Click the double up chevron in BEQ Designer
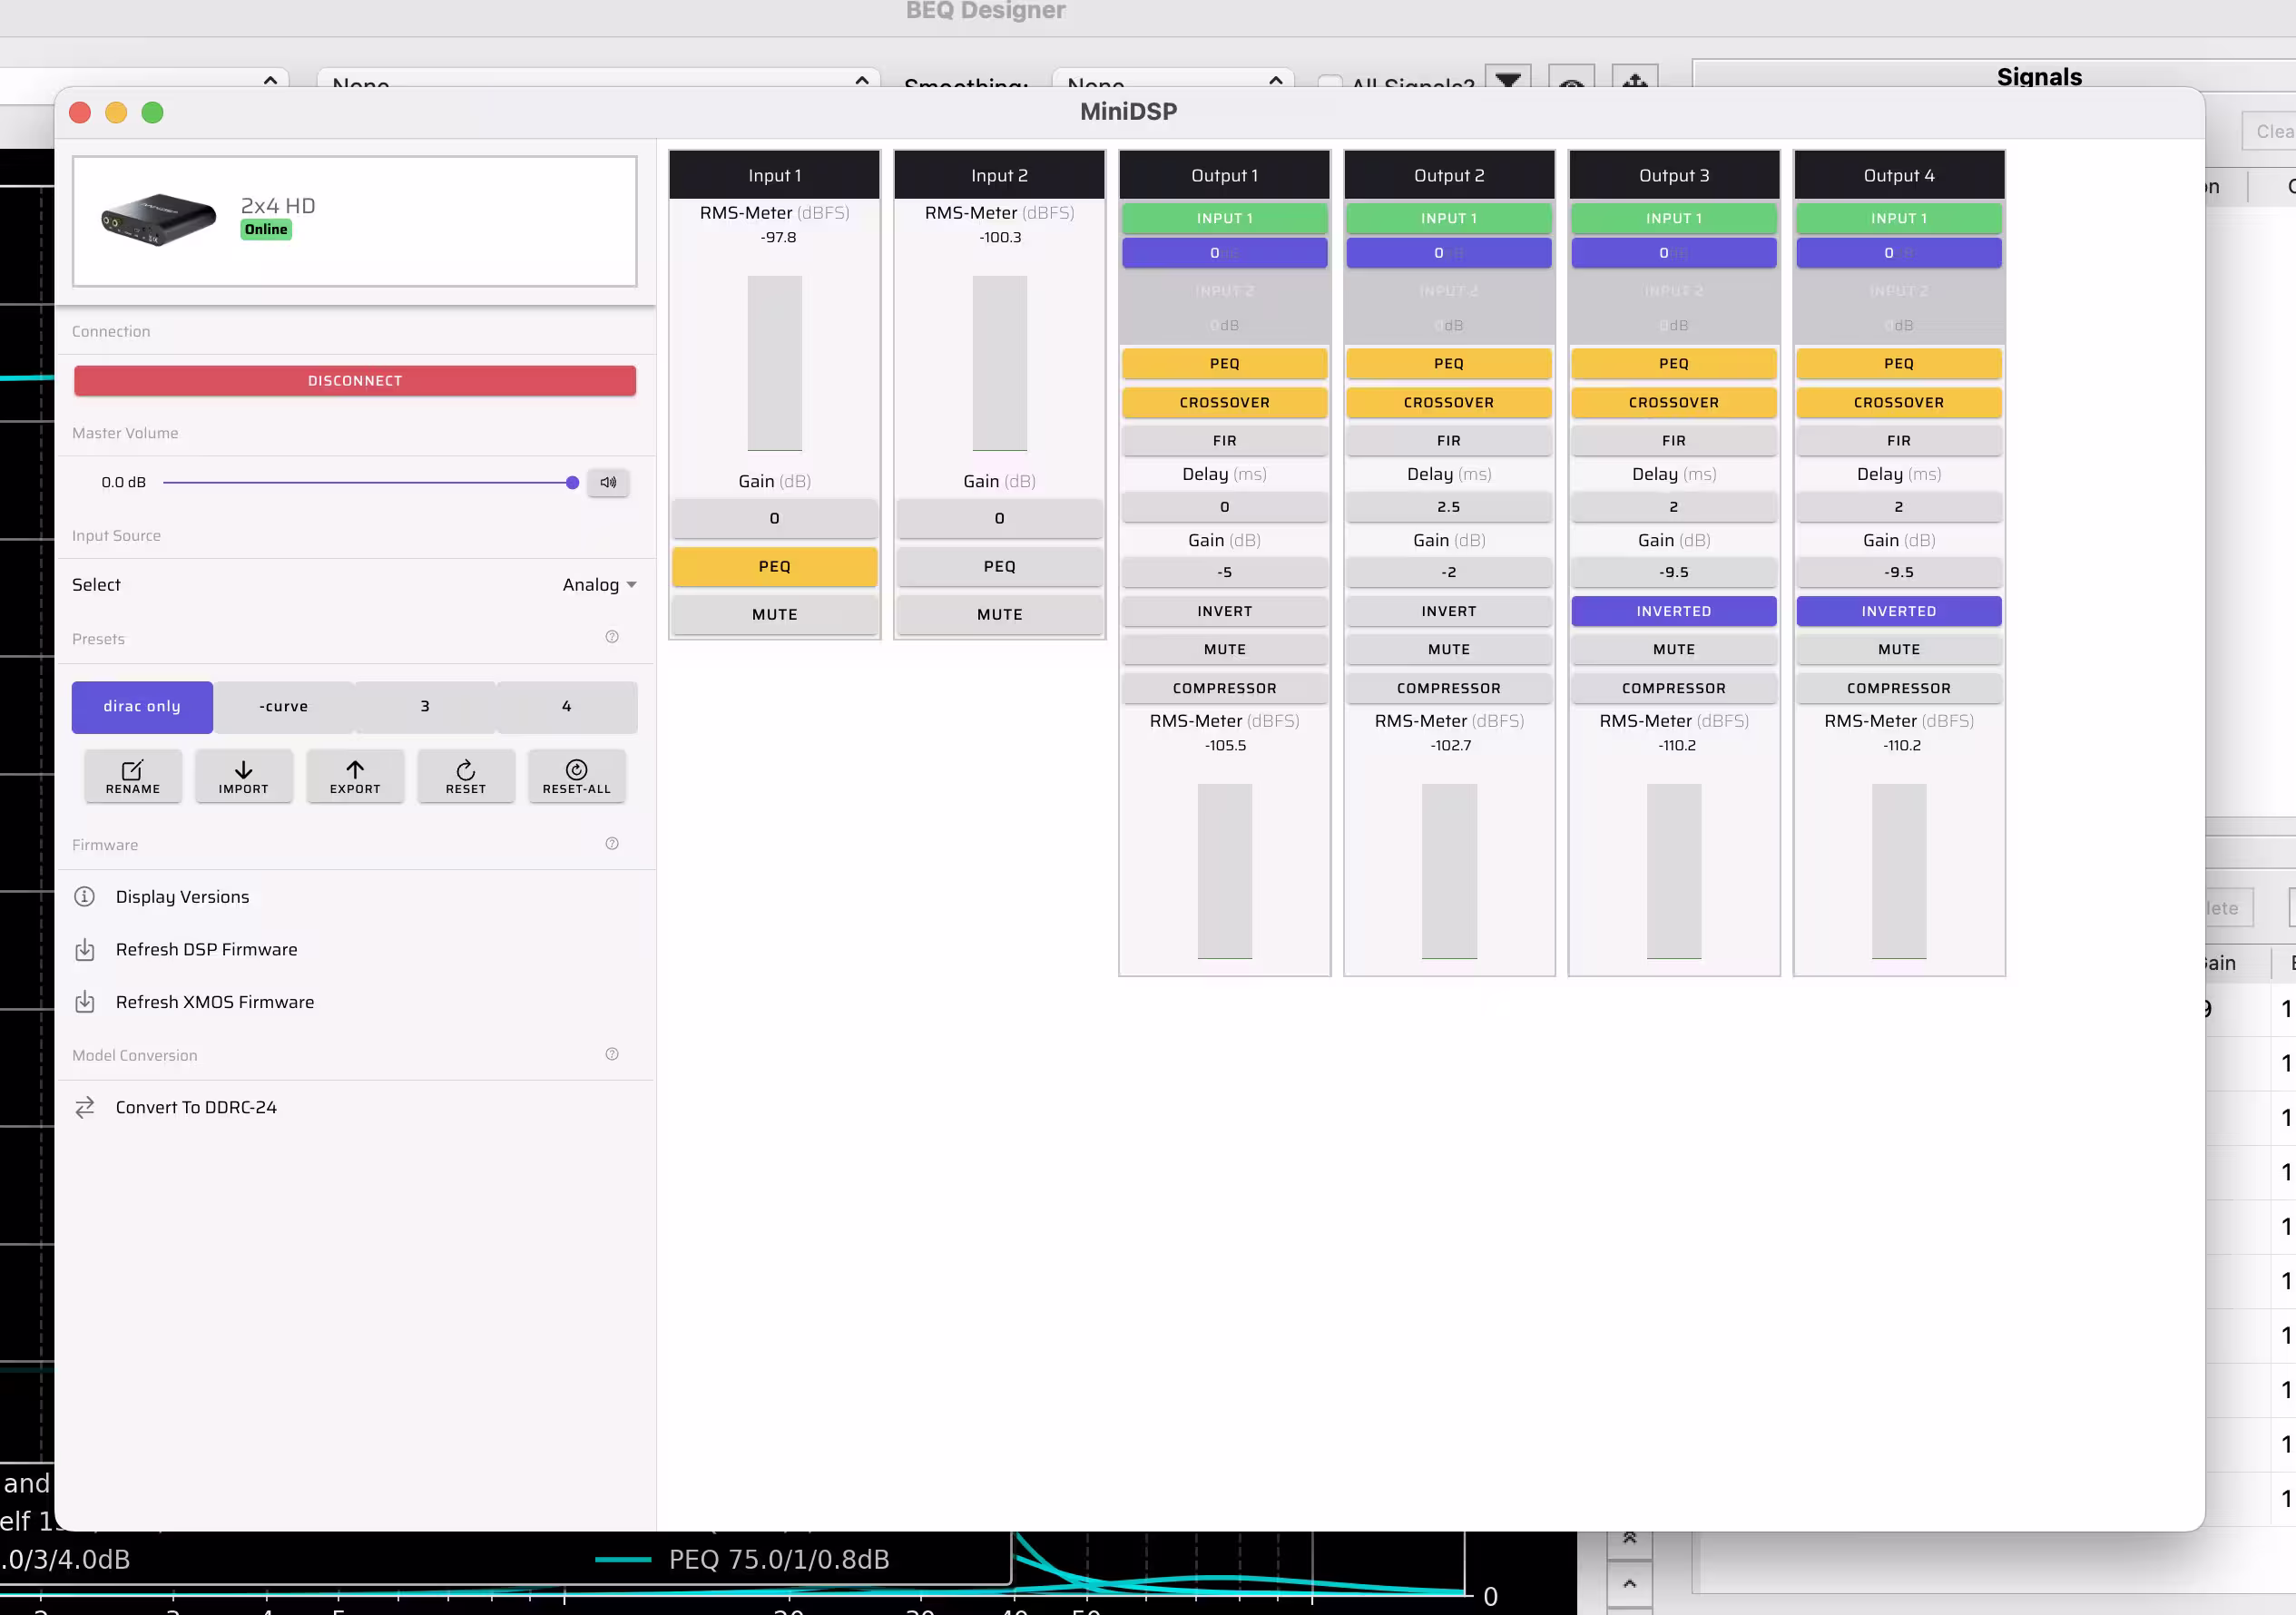The width and height of the screenshot is (2296, 1615). click(x=1630, y=1538)
